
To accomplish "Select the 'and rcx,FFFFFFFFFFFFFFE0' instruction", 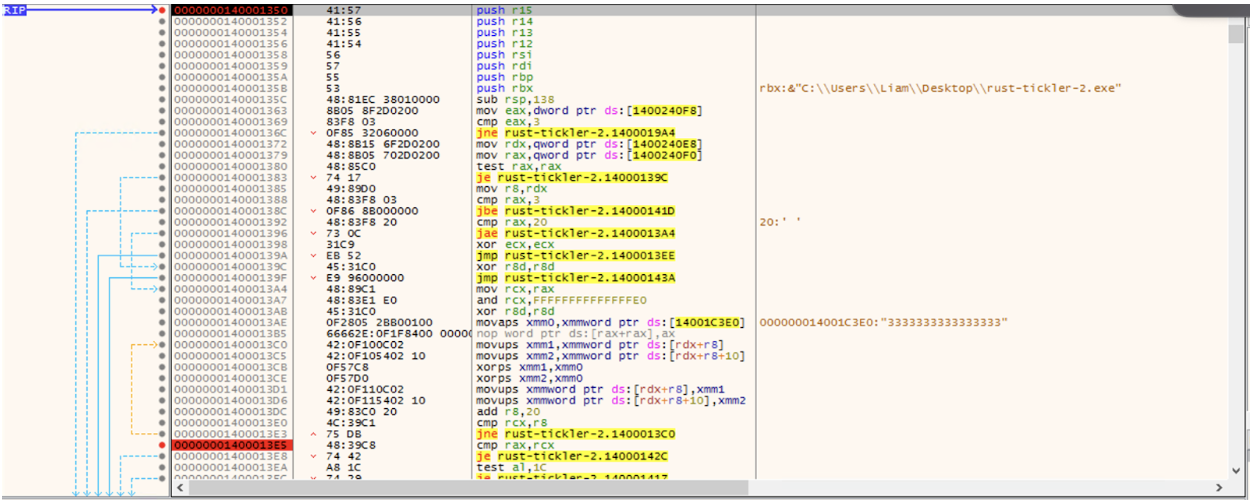I will [x=561, y=301].
